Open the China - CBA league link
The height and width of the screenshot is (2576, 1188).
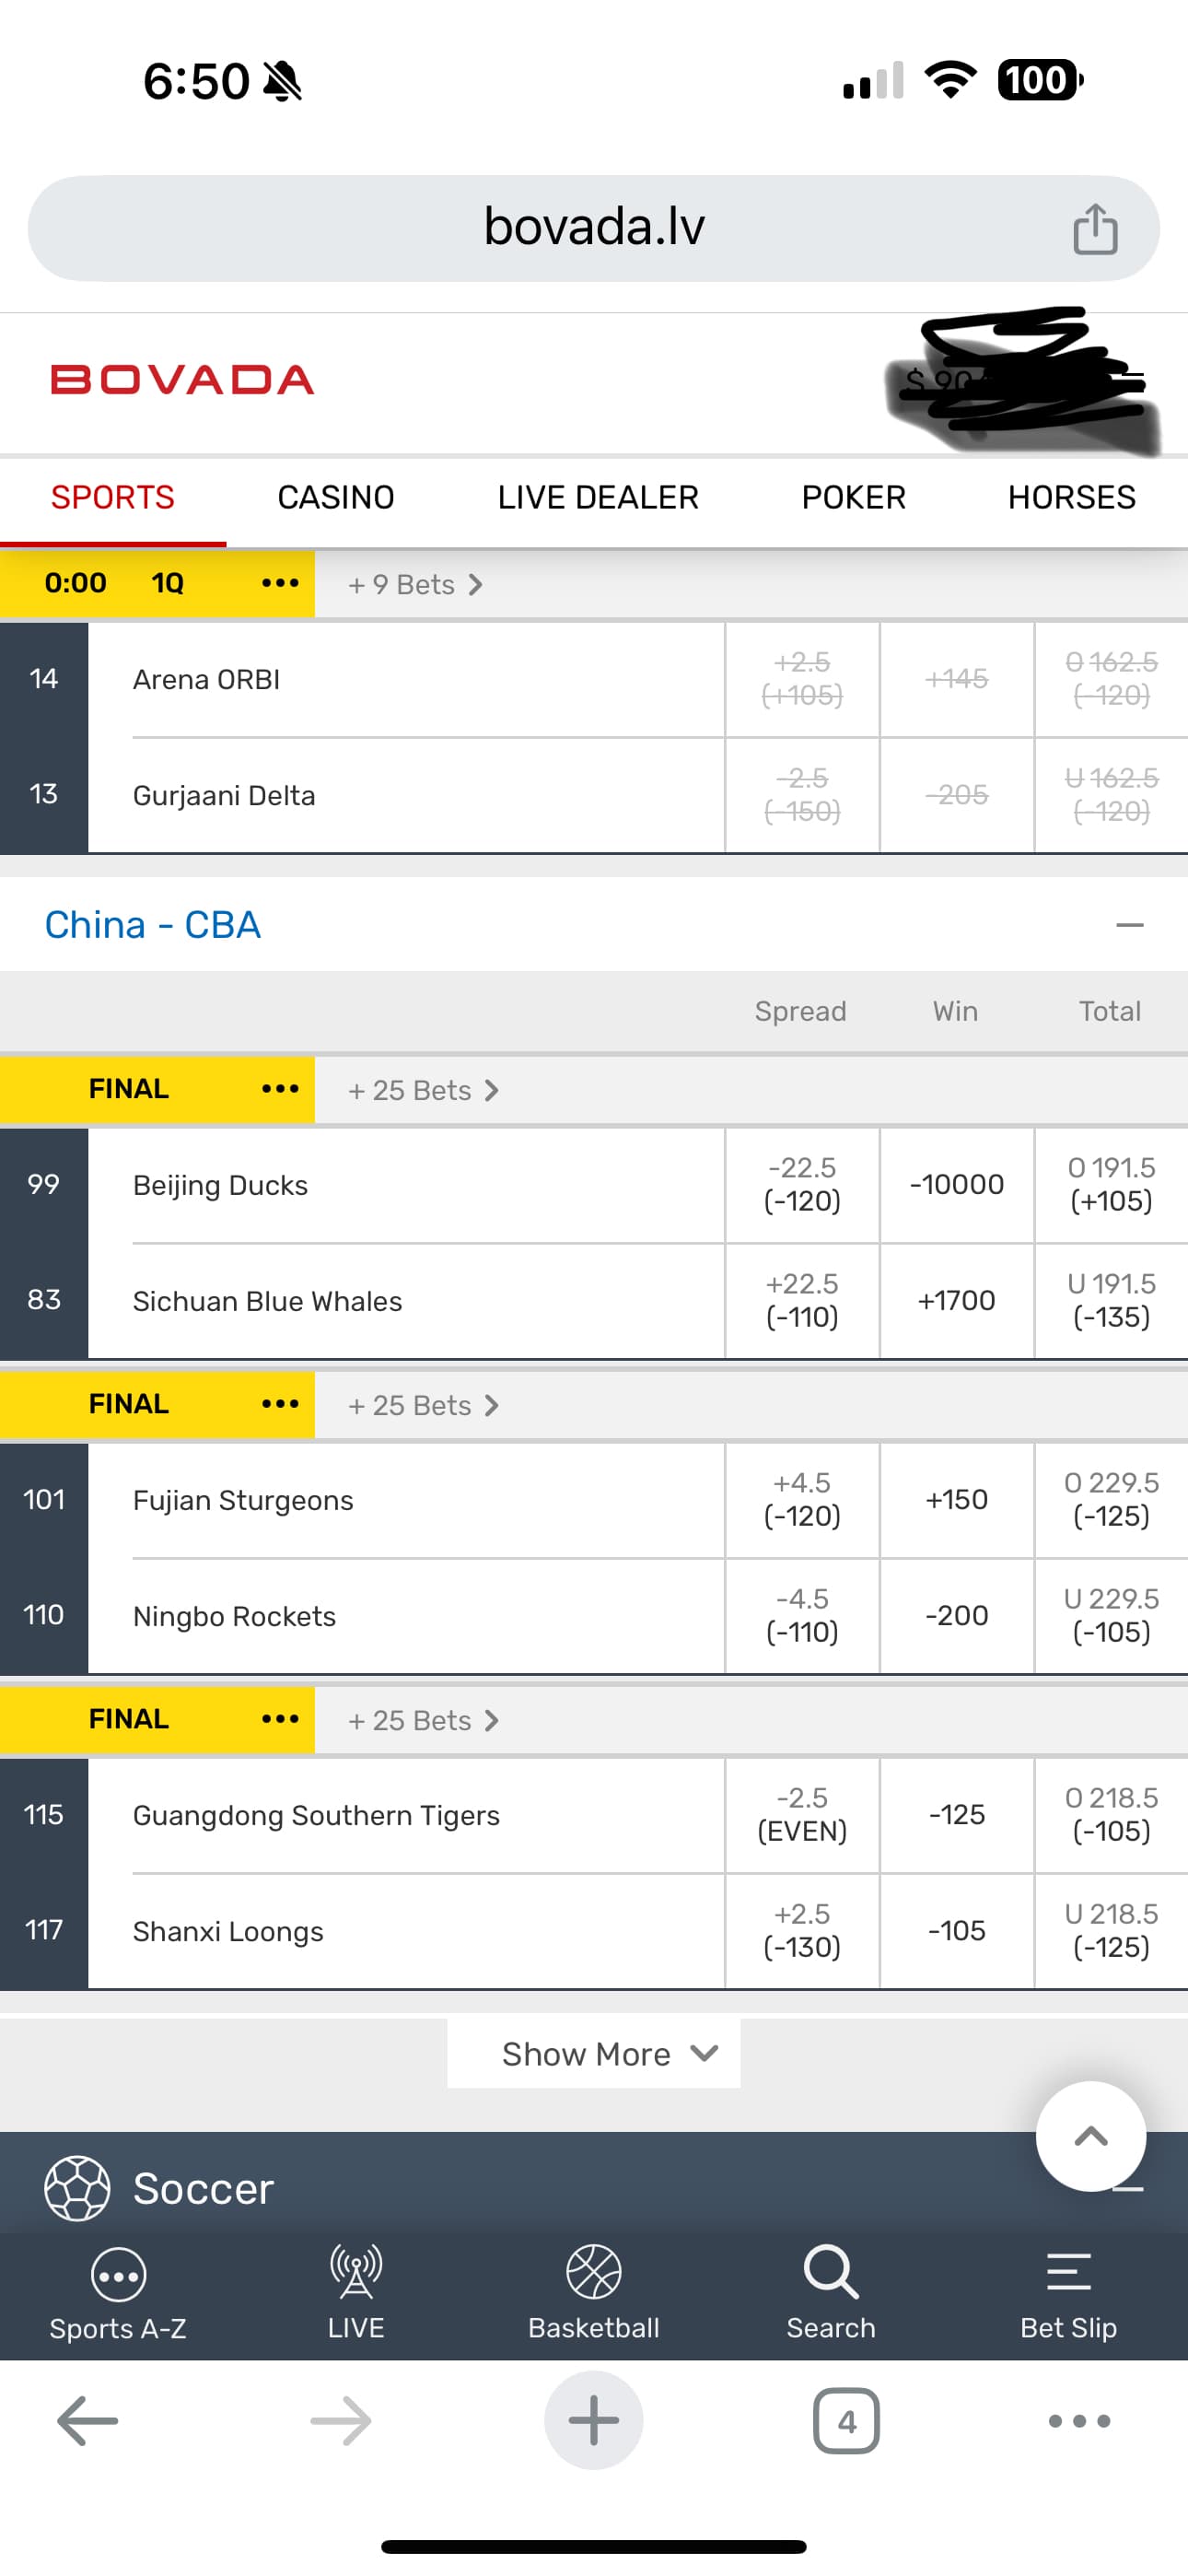pos(153,925)
